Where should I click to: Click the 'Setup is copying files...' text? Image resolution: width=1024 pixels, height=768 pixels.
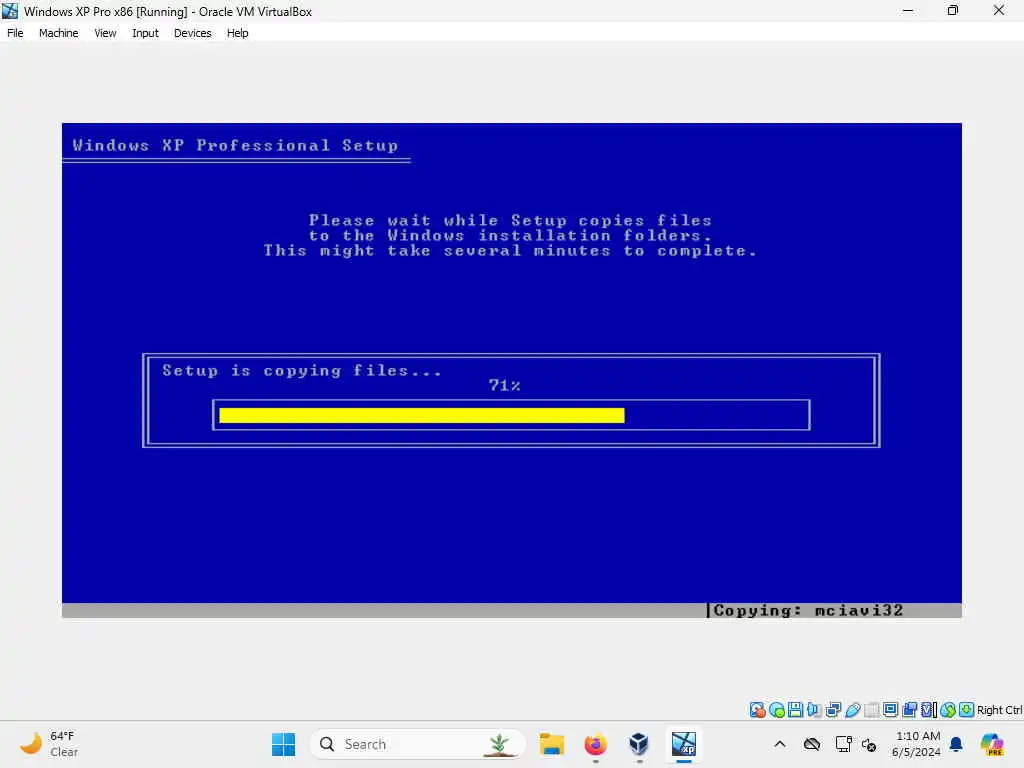pyautogui.click(x=302, y=370)
